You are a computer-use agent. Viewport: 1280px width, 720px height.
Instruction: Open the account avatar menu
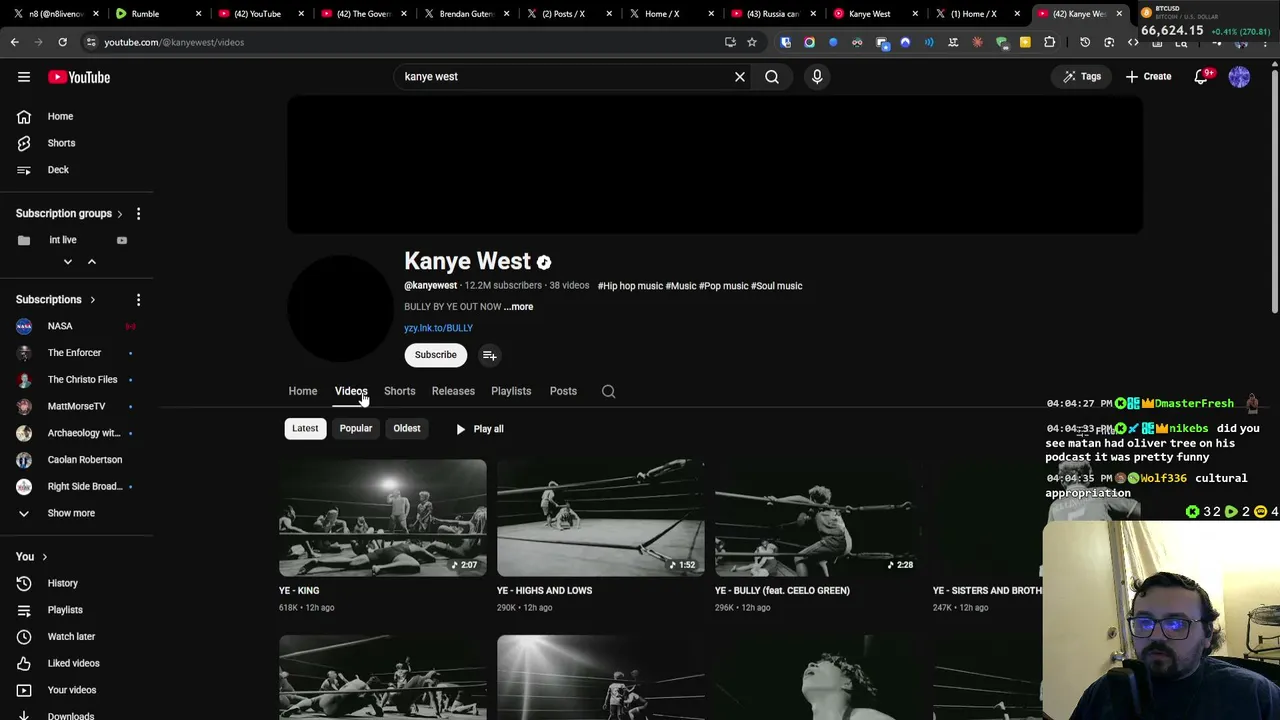point(1239,77)
